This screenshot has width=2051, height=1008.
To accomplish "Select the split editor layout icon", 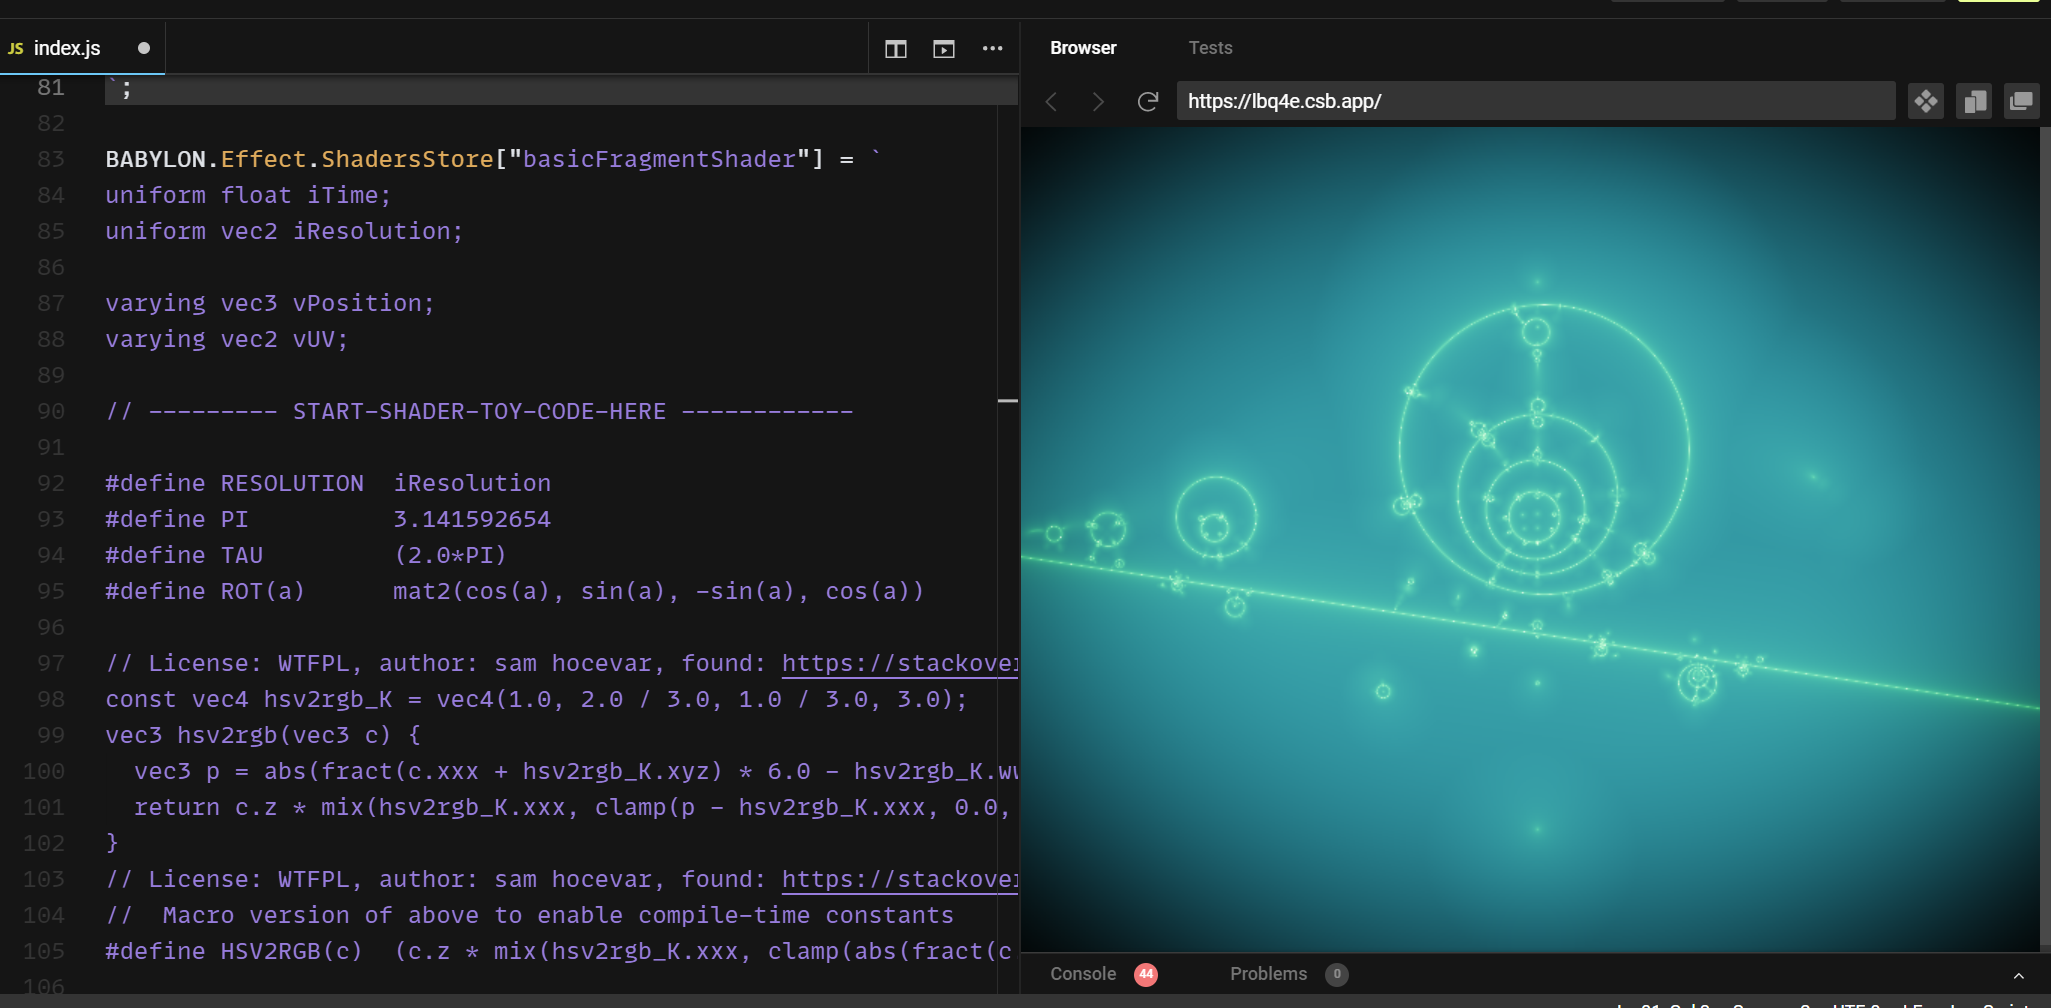I will point(895,48).
